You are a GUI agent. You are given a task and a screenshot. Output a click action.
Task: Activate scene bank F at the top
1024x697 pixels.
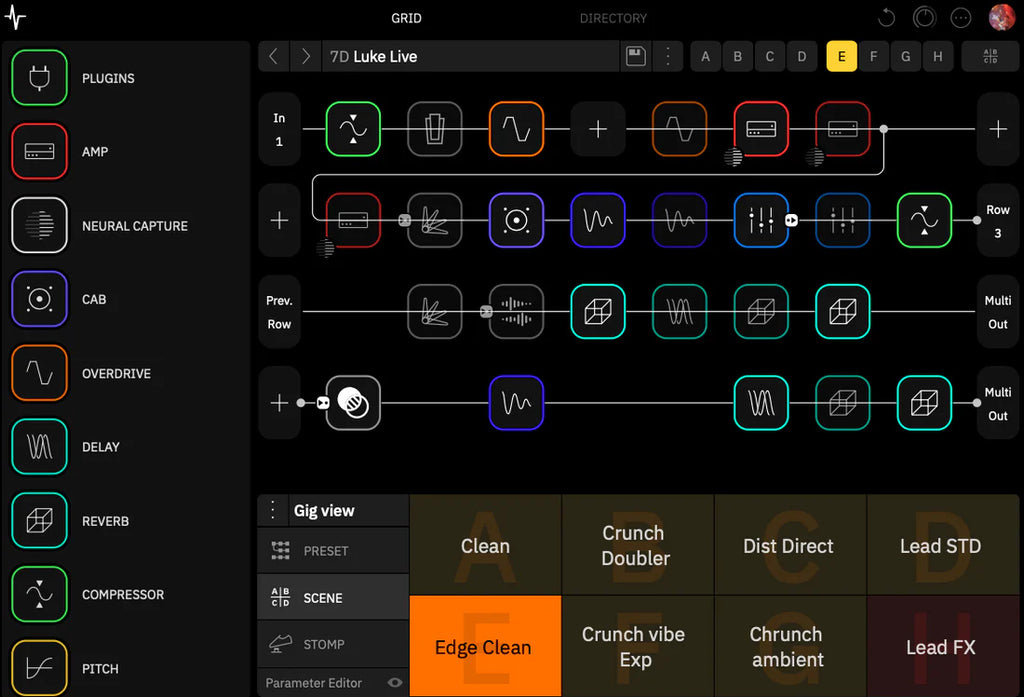(873, 56)
